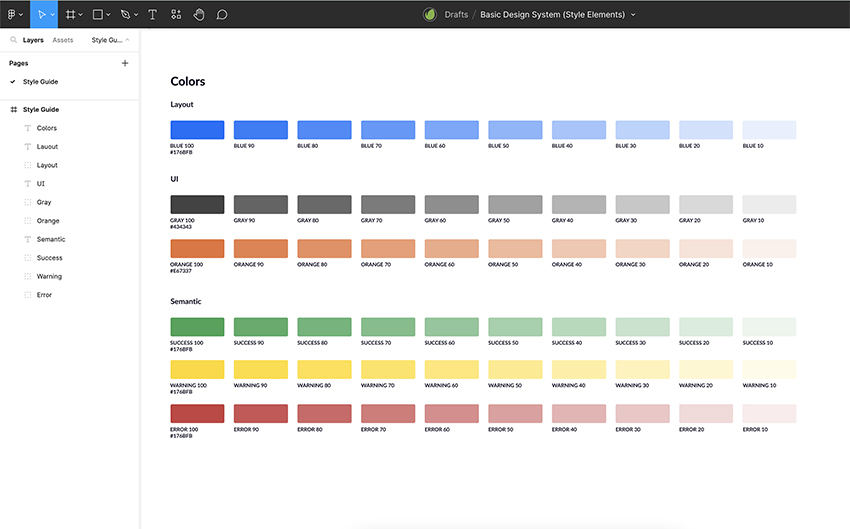Click the Colors heading on canvas

(x=188, y=81)
